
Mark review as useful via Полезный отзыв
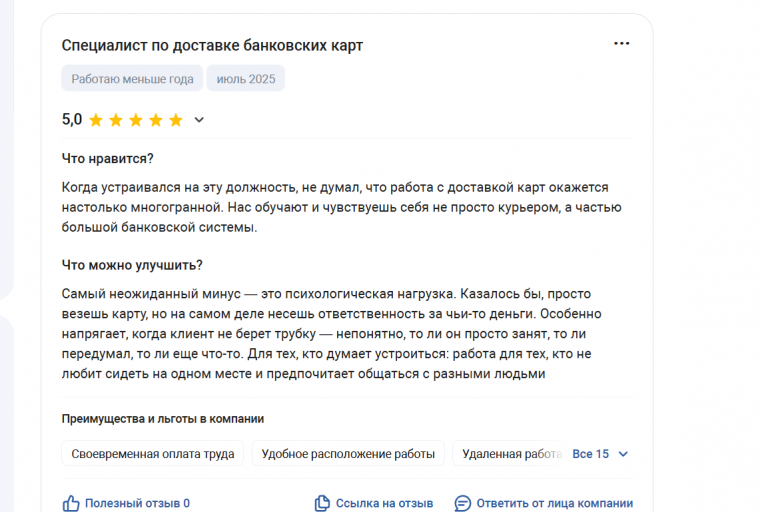pos(137,503)
